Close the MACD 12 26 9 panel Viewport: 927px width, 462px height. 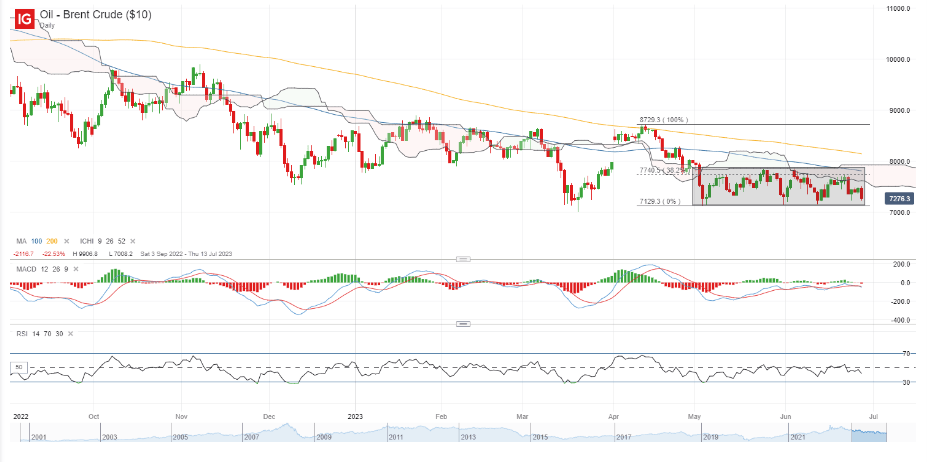[77, 270]
